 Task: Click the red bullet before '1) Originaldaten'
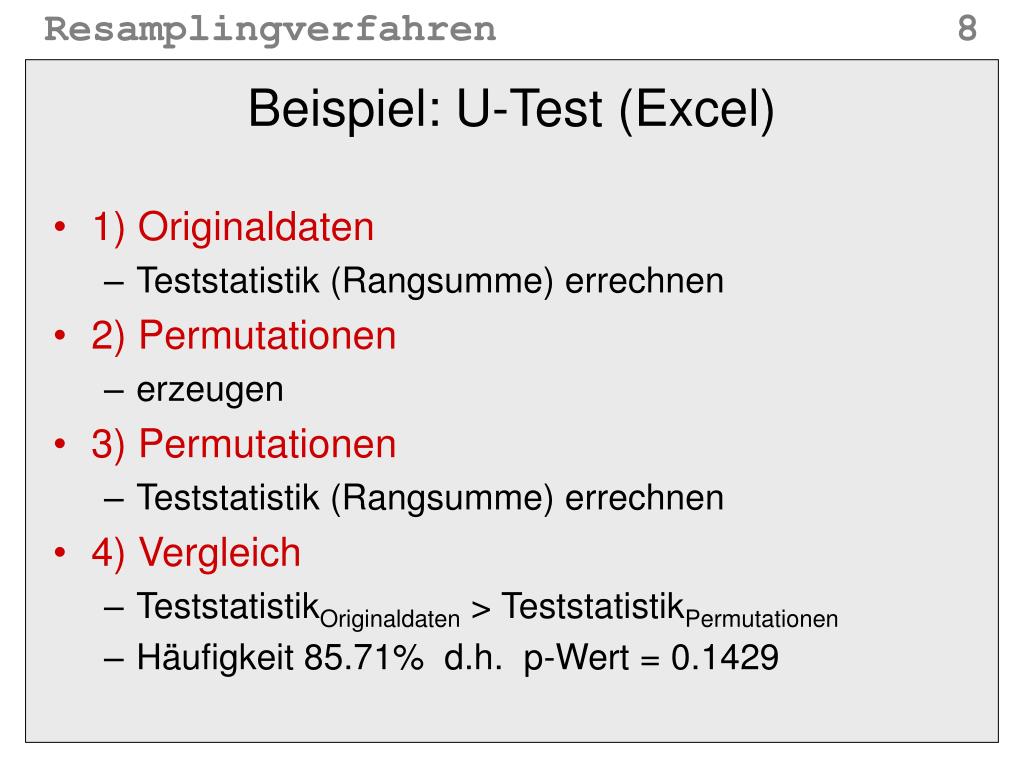click(60, 227)
